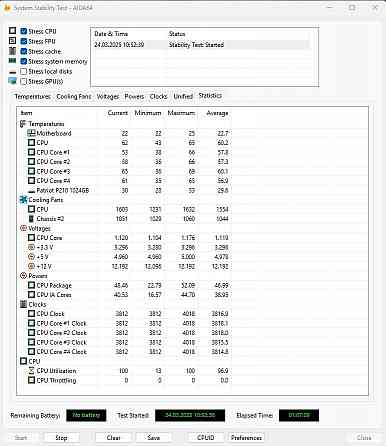Click the Status log column header
Screen dimensions: 386x446
(177, 34)
